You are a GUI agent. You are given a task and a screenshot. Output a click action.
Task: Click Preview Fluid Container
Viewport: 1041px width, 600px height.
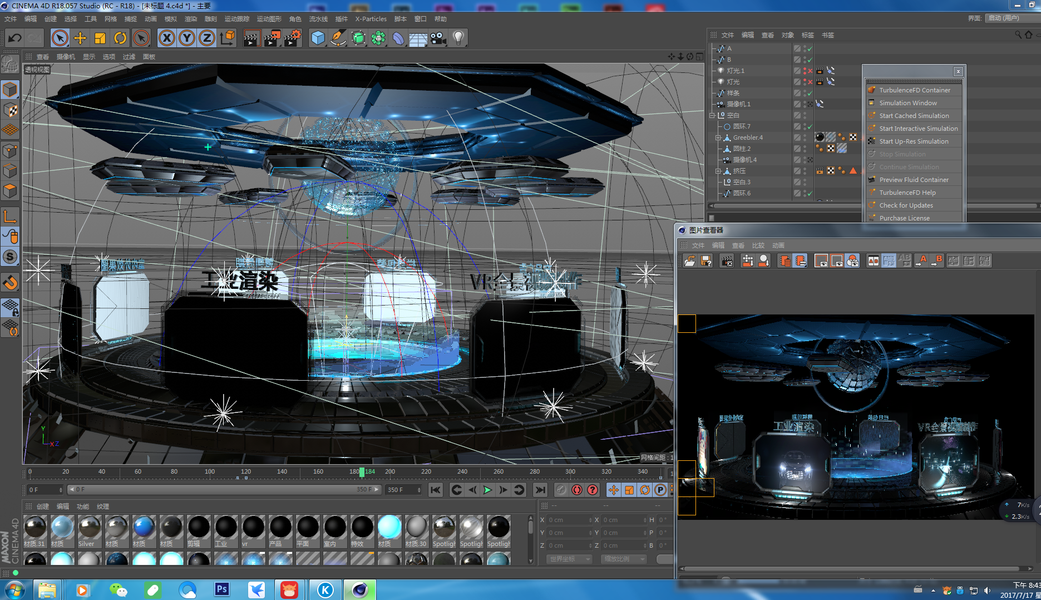tap(914, 180)
